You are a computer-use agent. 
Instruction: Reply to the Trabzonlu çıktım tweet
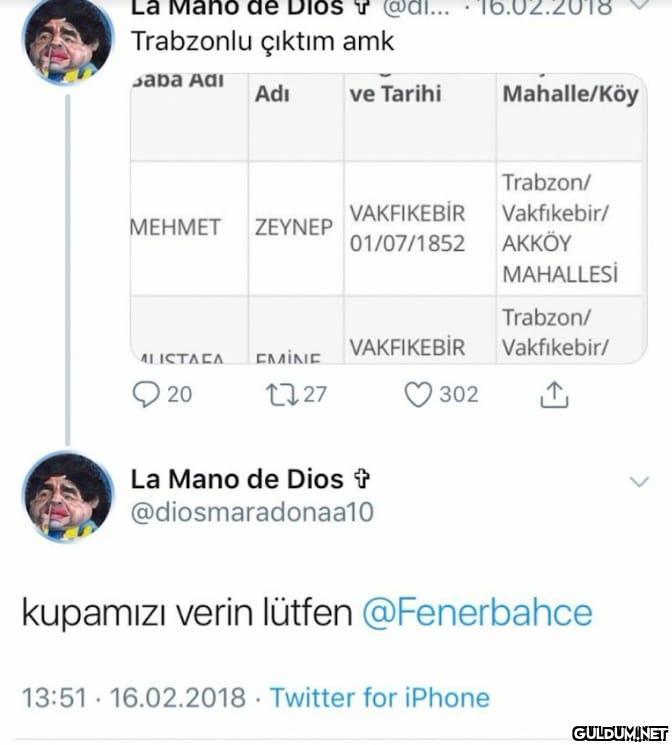click(x=146, y=394)
